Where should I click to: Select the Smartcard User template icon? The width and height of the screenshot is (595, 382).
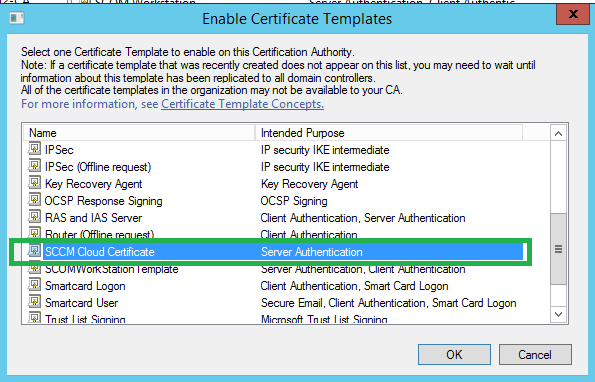point(34,302)
